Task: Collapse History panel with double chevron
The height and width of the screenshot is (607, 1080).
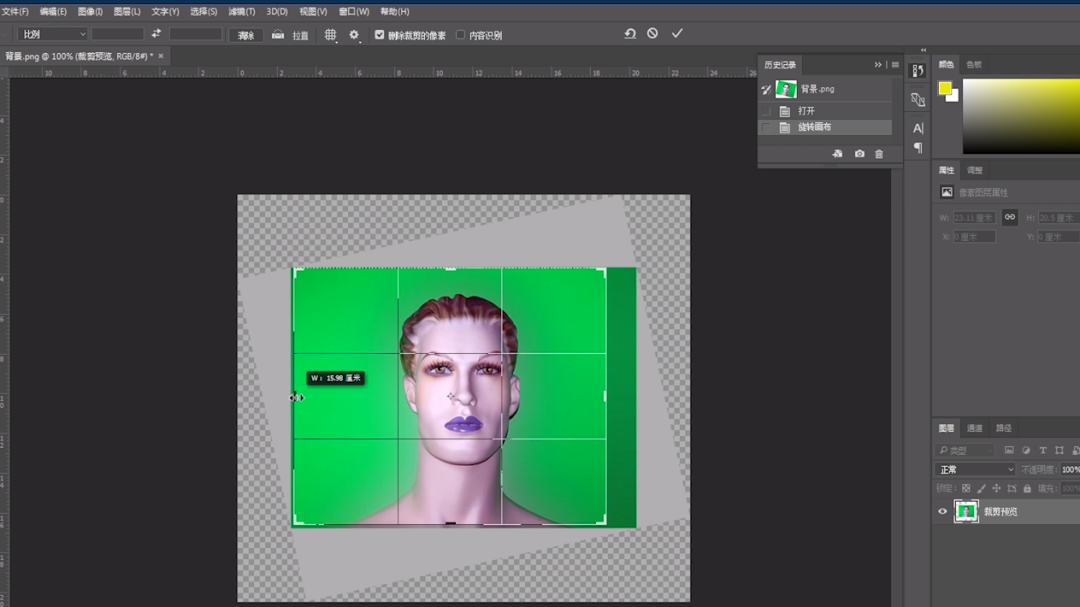Action: [878, 65]
